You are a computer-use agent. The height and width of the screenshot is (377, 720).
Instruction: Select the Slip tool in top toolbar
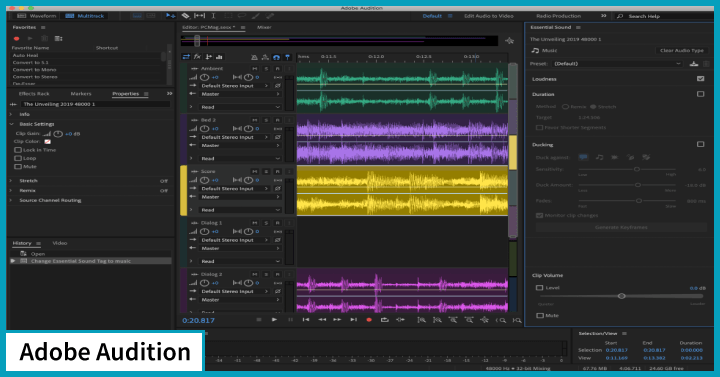tap(200, 16)
